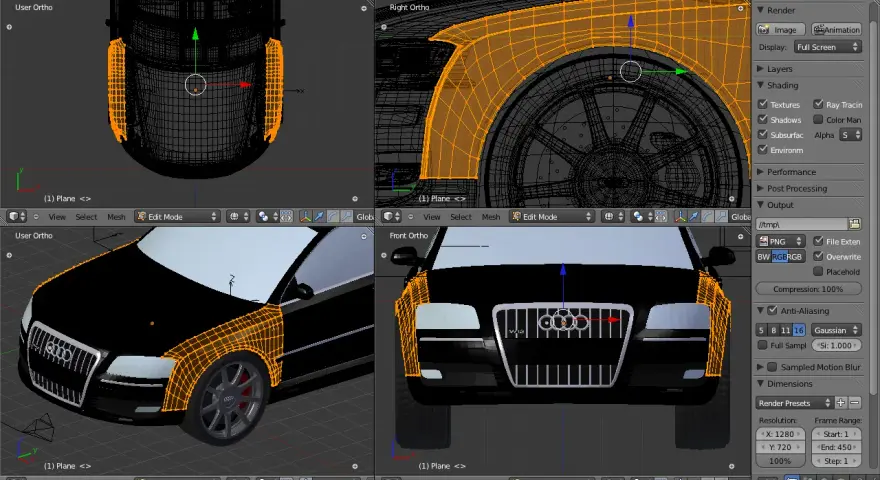Toggle pivot center points icon in top-left viewport header
The image size is (880, 480).
point(286,216)
